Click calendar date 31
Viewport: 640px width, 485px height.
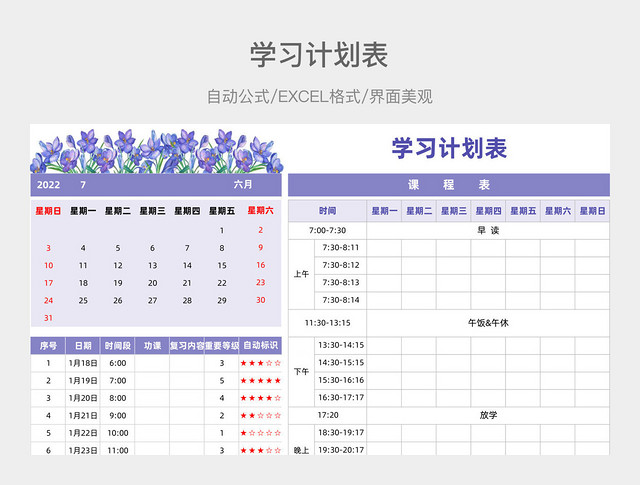coord(48,318)
